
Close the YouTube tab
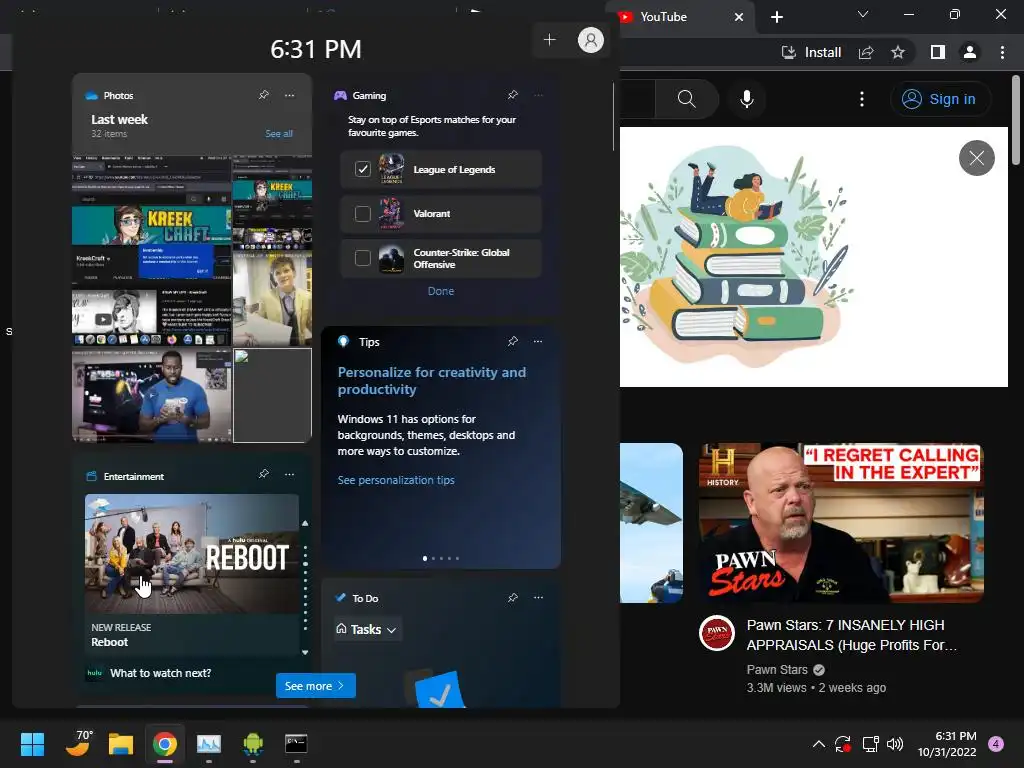739,17
